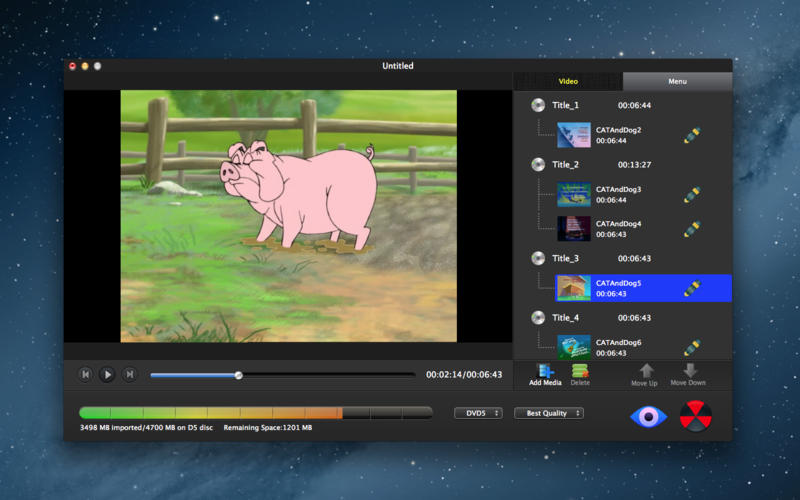Click the playback seek slider handle
This screenshot has width=800, height=500.
tap(238, 376)
